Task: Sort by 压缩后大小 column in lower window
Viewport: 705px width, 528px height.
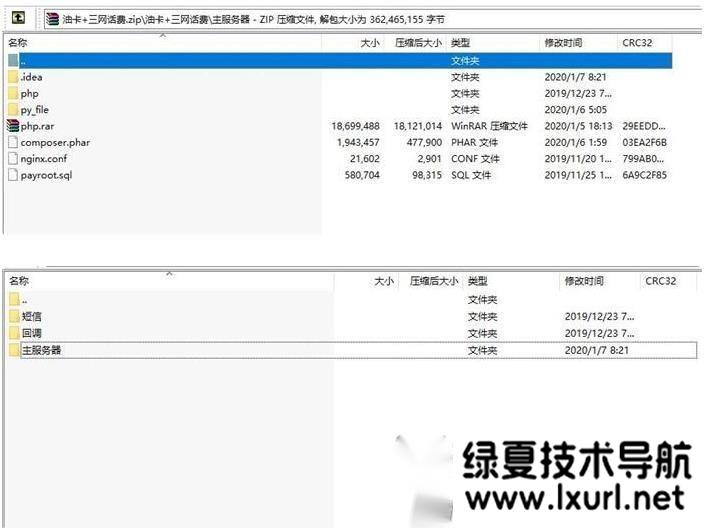Action: pyautogui.click(x=432, y=281)
